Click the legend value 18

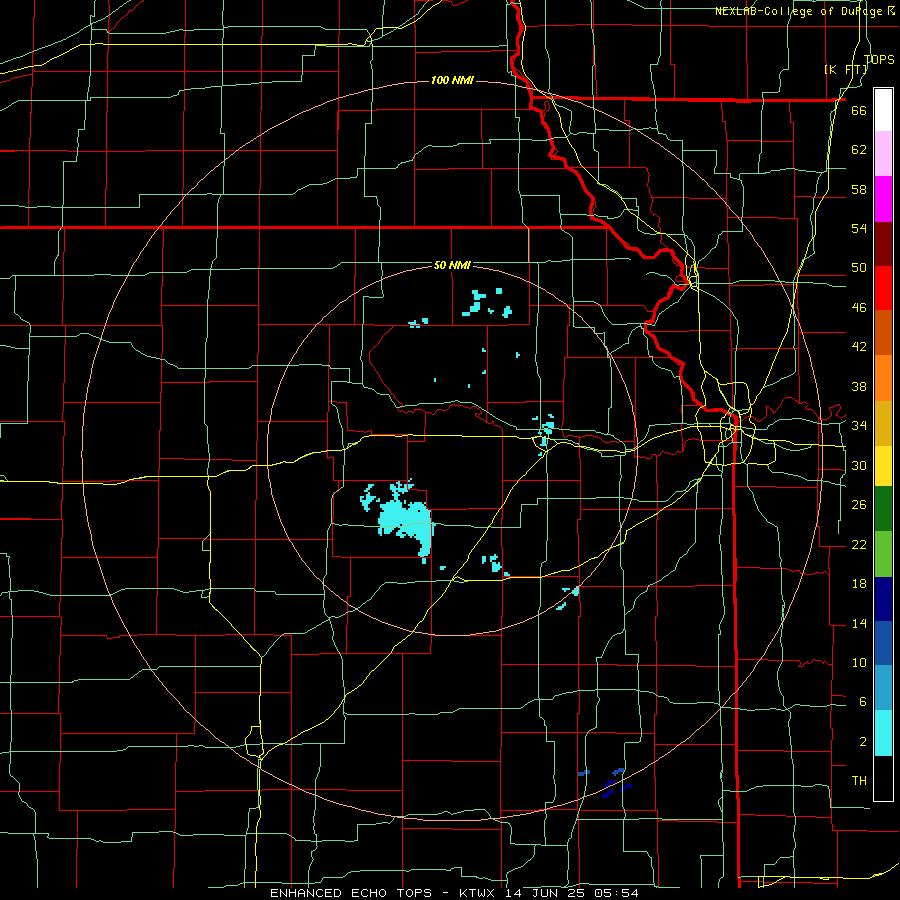click(859, 584)
